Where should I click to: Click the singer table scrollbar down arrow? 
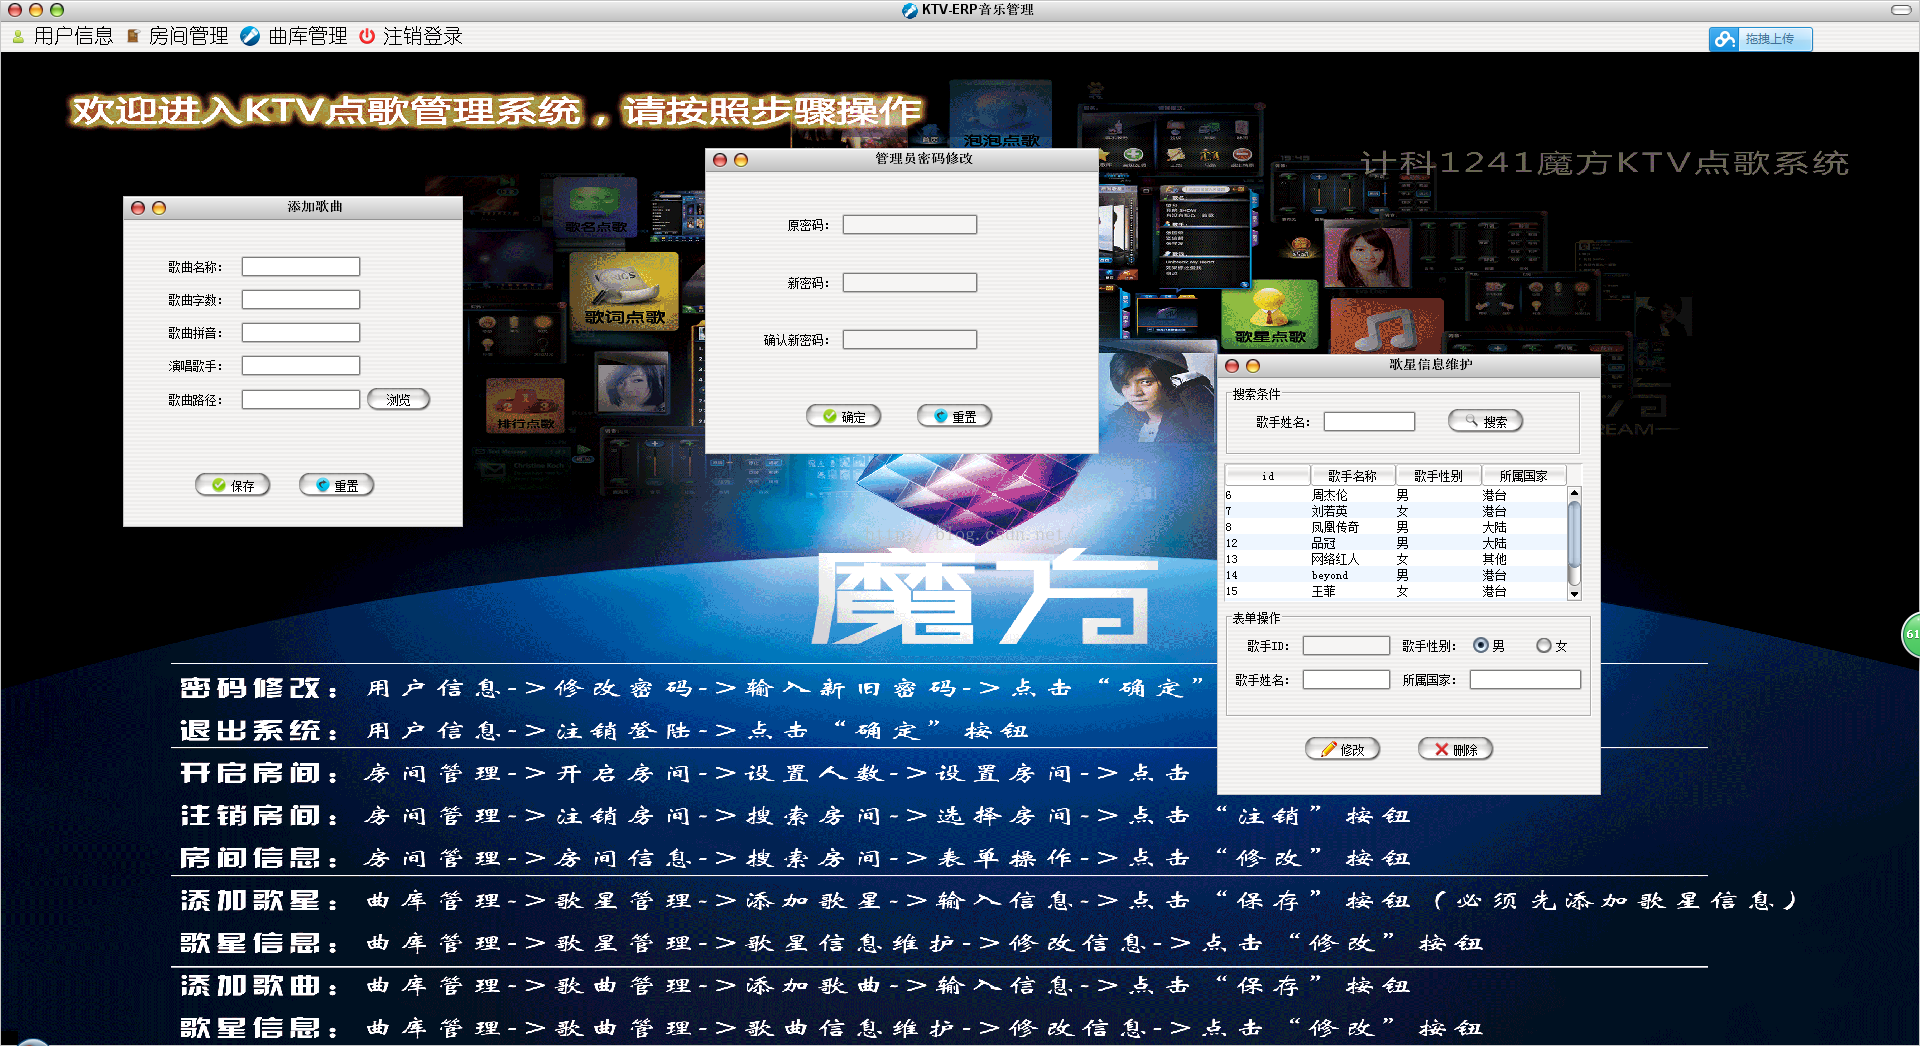(1574, 594)
